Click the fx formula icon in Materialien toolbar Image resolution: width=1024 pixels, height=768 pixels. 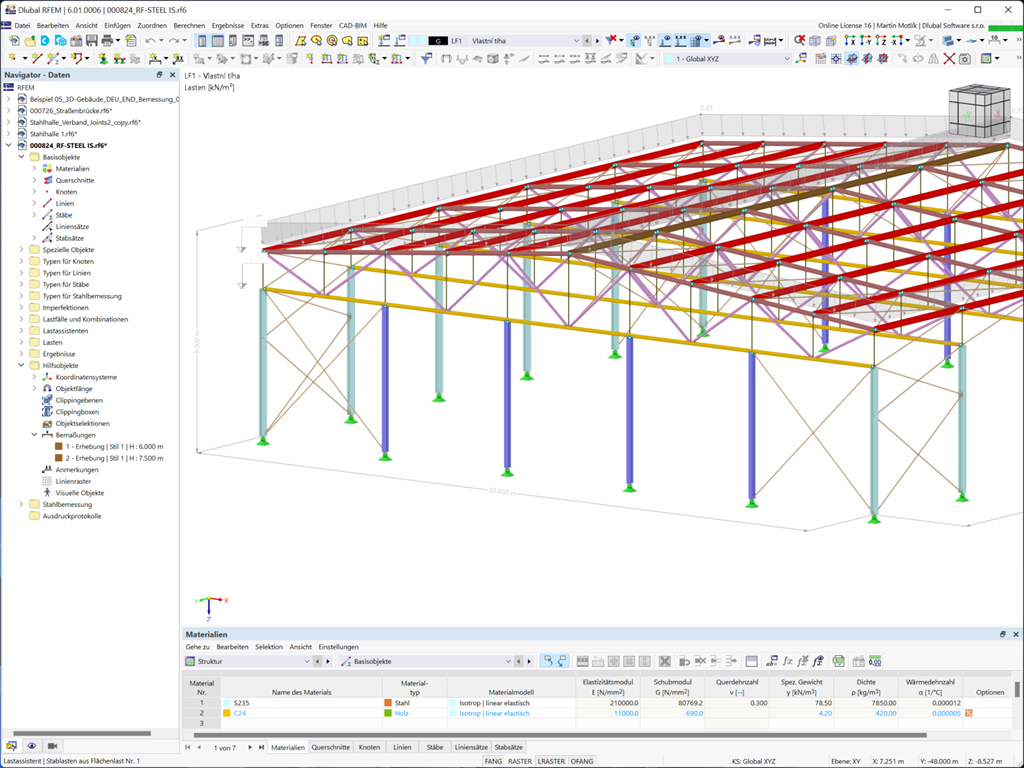point(788,661)
